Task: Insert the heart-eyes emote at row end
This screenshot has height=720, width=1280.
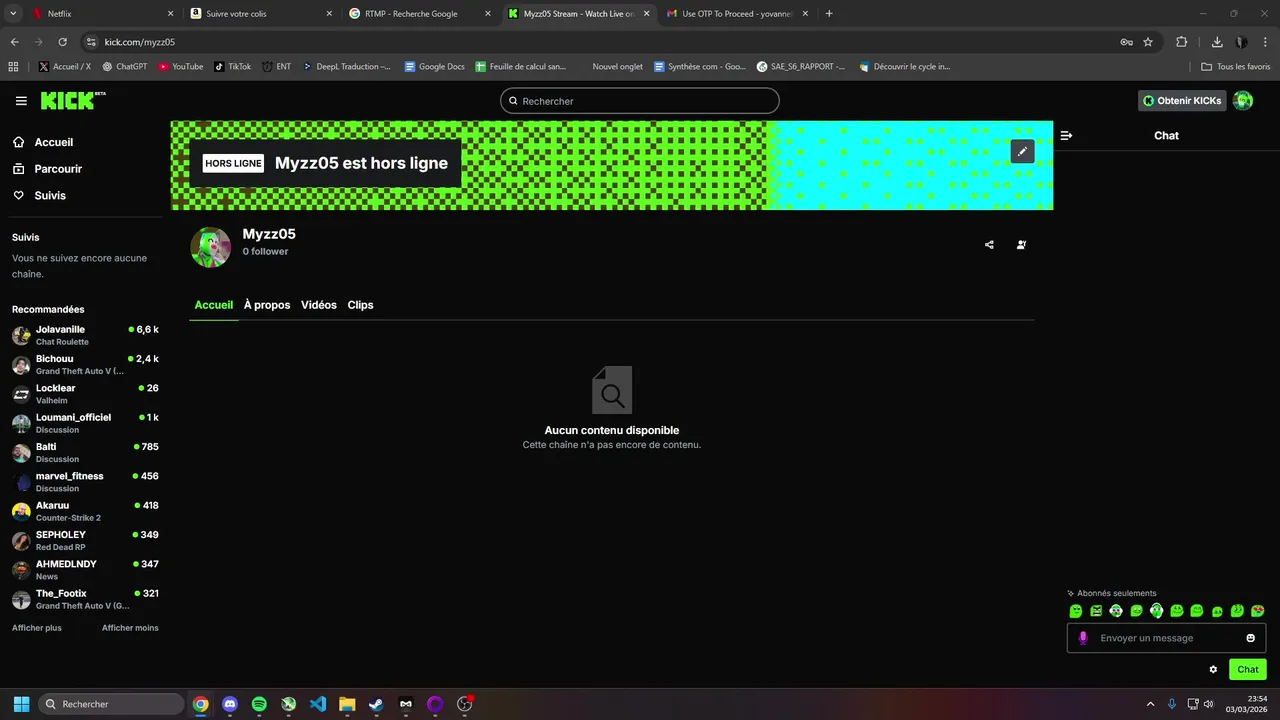Action: click(x=1258, y=611)
